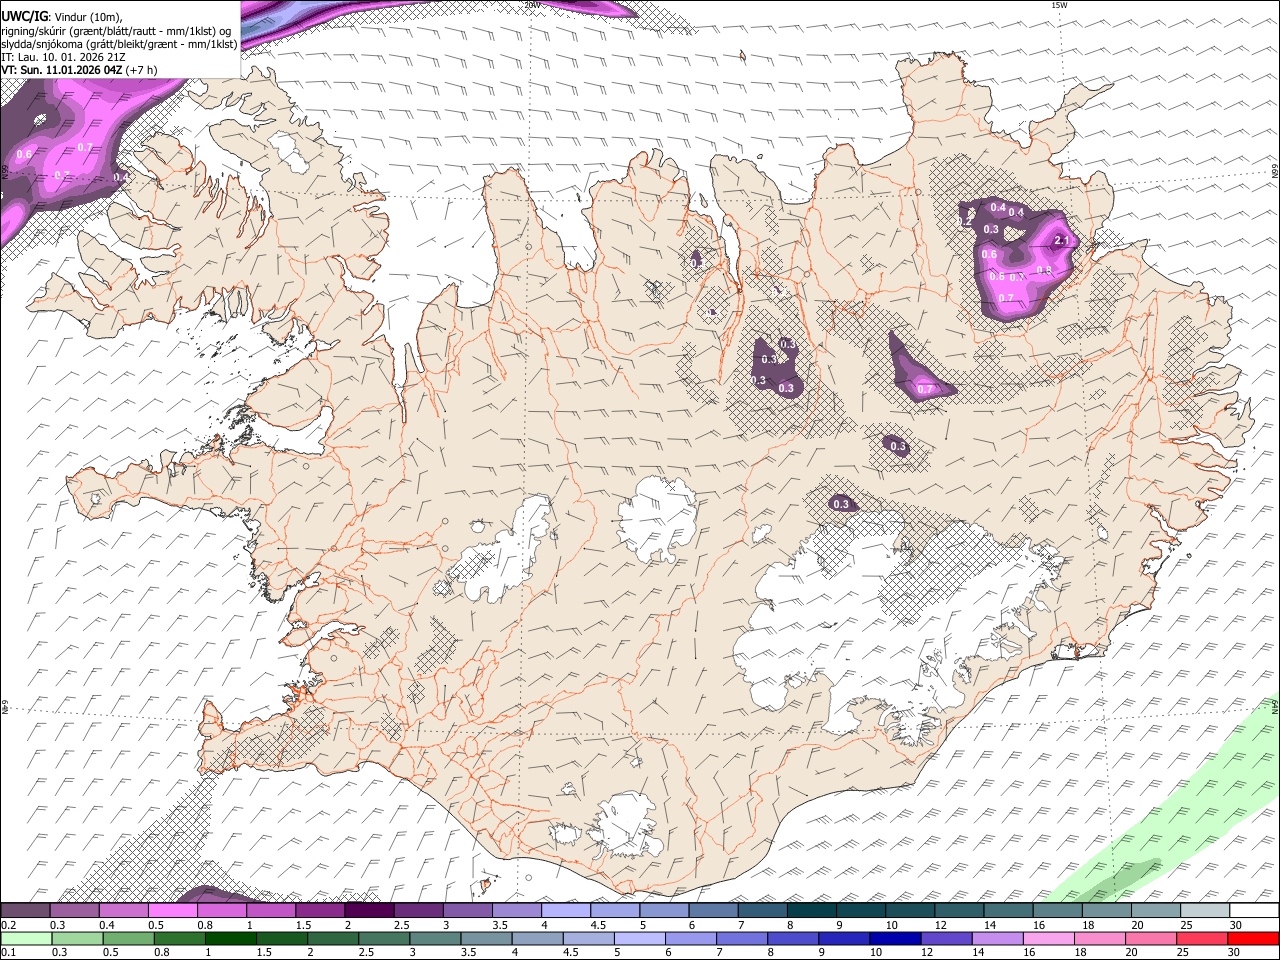The image size is (1280, 960).
Task: Pick the light pink 16 swatch, lower legend
Action: coord(1048,938)
